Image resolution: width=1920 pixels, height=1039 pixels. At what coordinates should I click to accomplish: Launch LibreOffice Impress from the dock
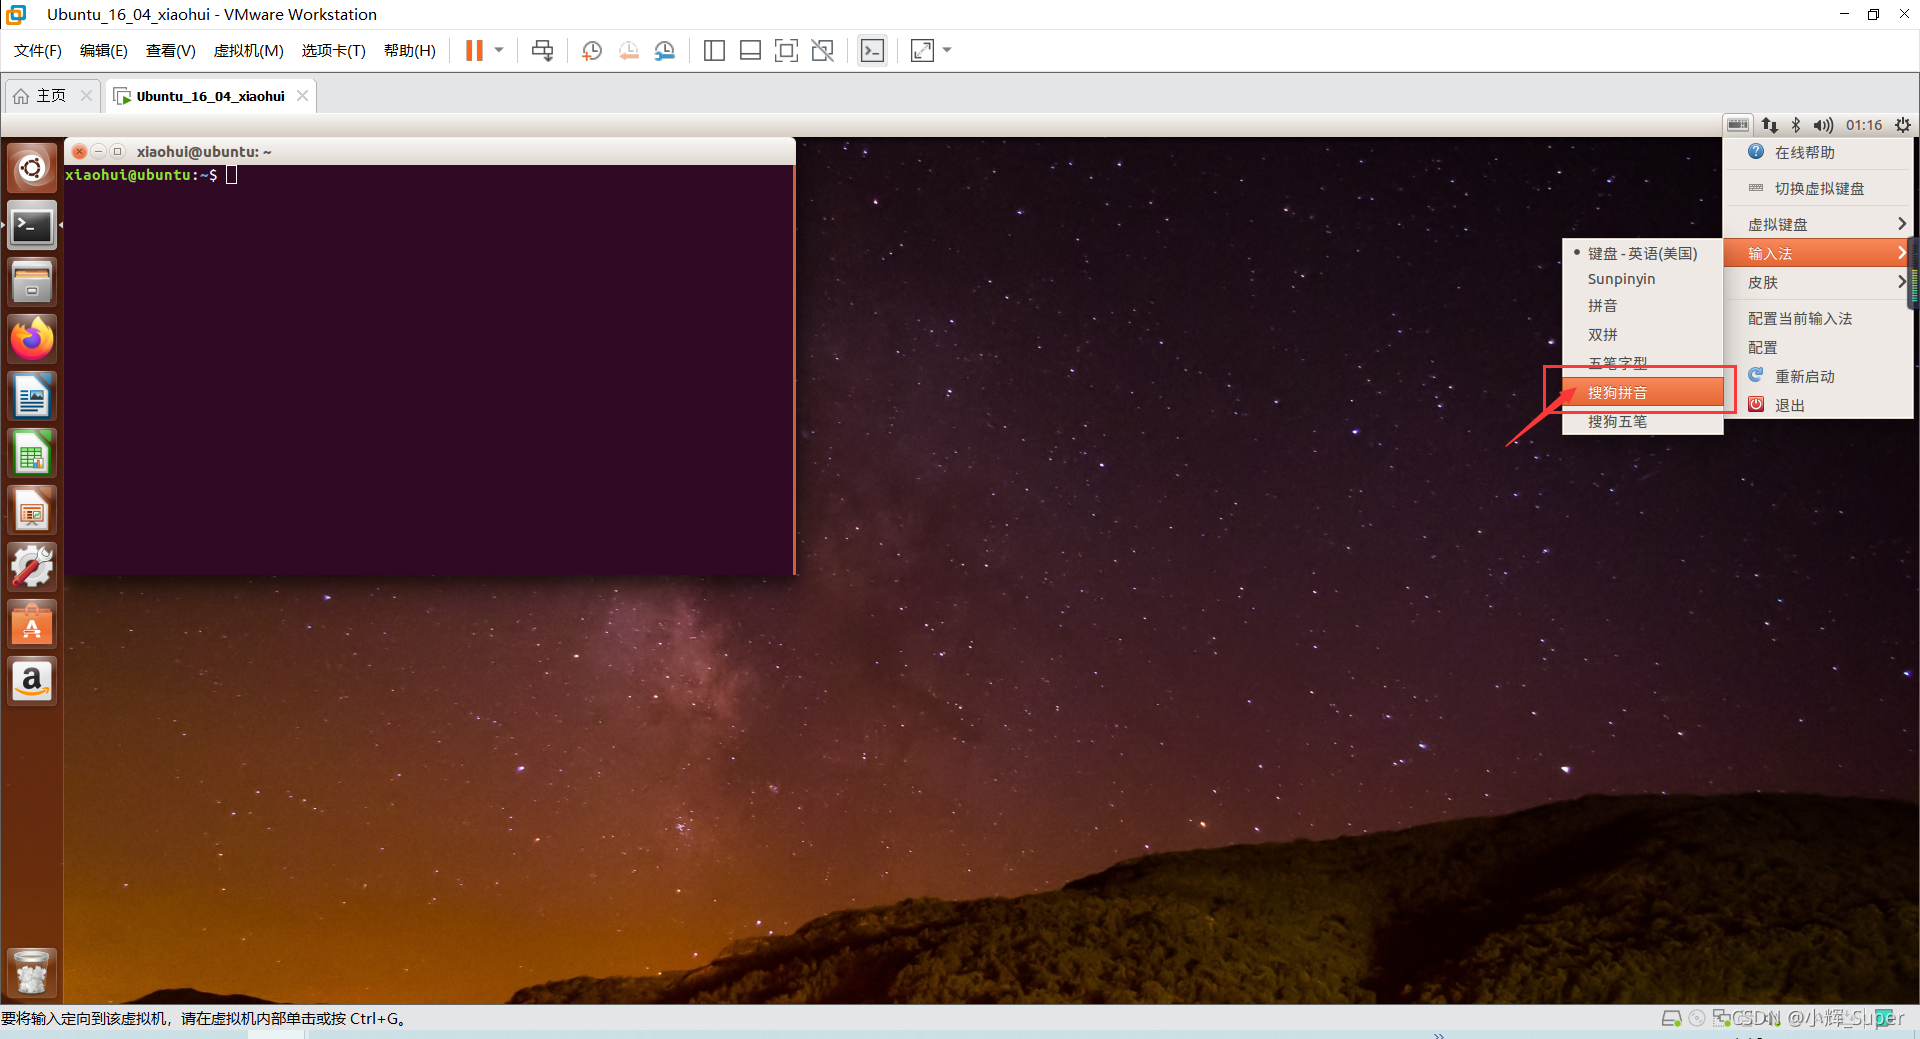32,510
